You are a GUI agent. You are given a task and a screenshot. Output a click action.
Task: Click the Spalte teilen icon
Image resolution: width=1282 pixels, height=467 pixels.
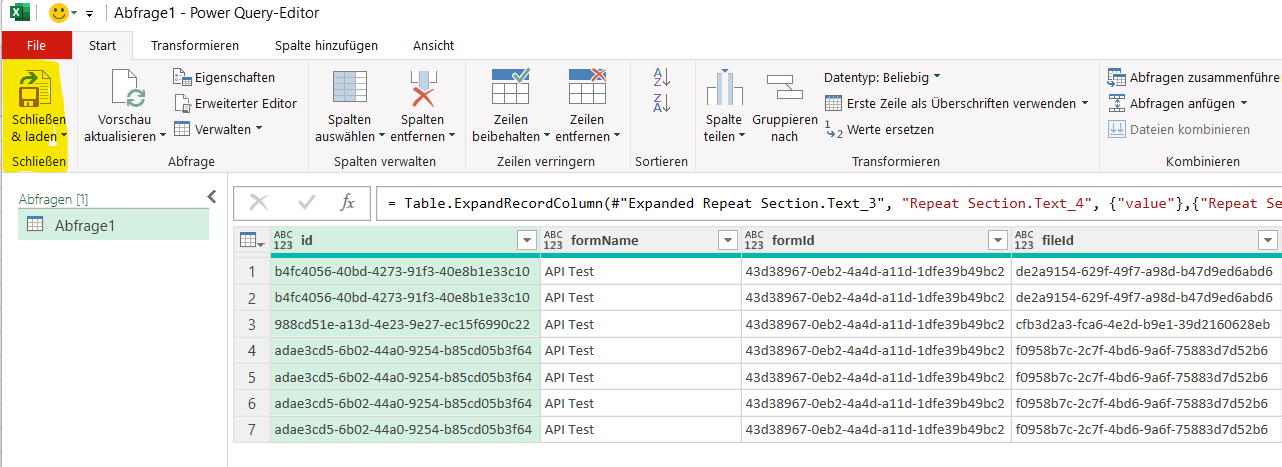723,90
